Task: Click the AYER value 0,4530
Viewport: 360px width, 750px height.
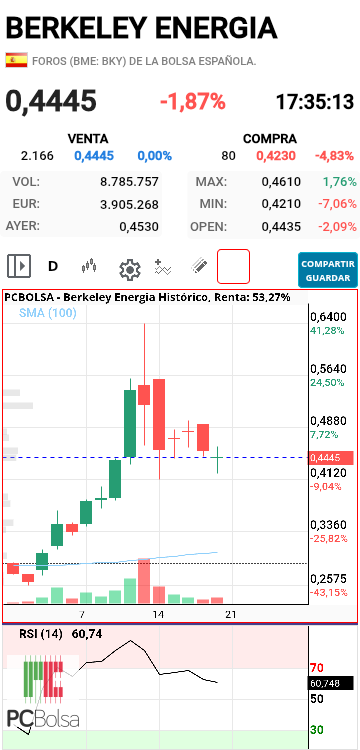Action: point(139,227)
